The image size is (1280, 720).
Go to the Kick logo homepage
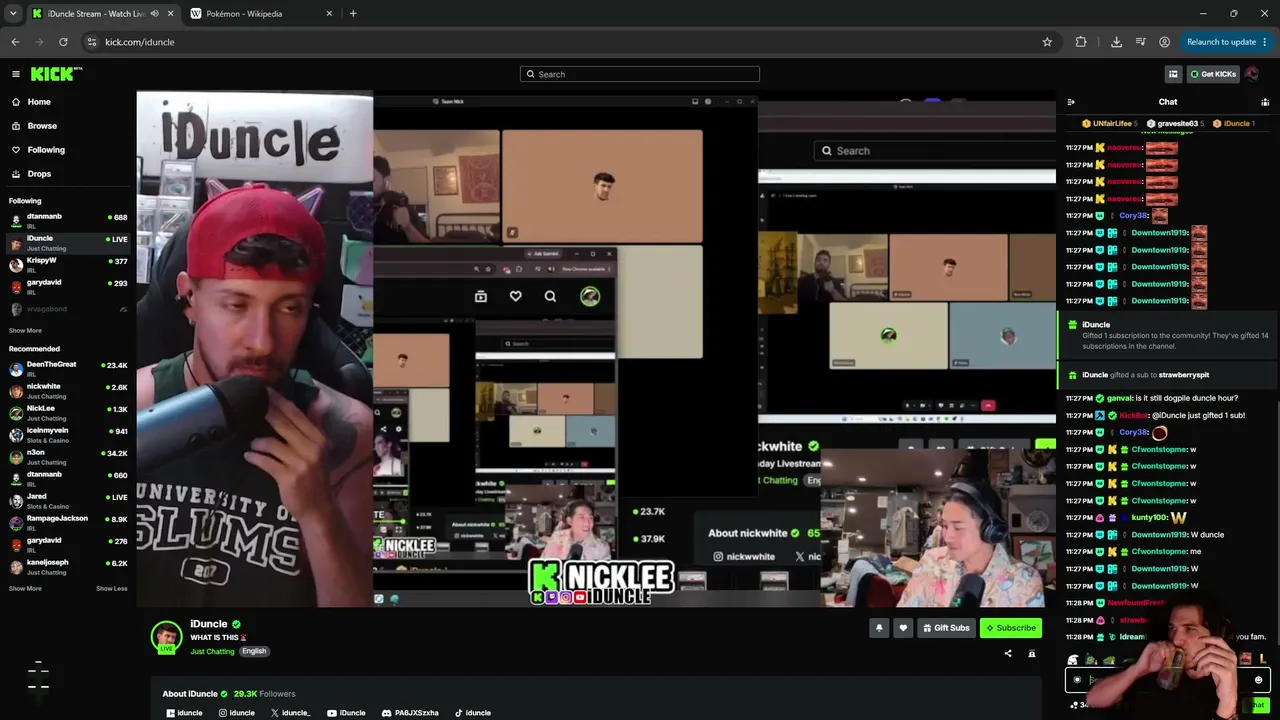pyautogui.click(x=55, y=74)
